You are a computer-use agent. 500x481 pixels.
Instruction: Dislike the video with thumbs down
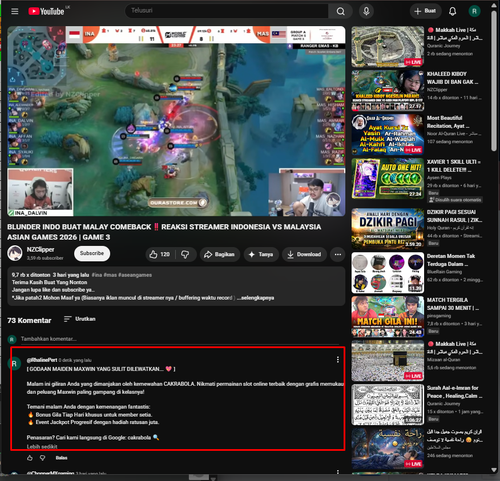coord(185,254)
